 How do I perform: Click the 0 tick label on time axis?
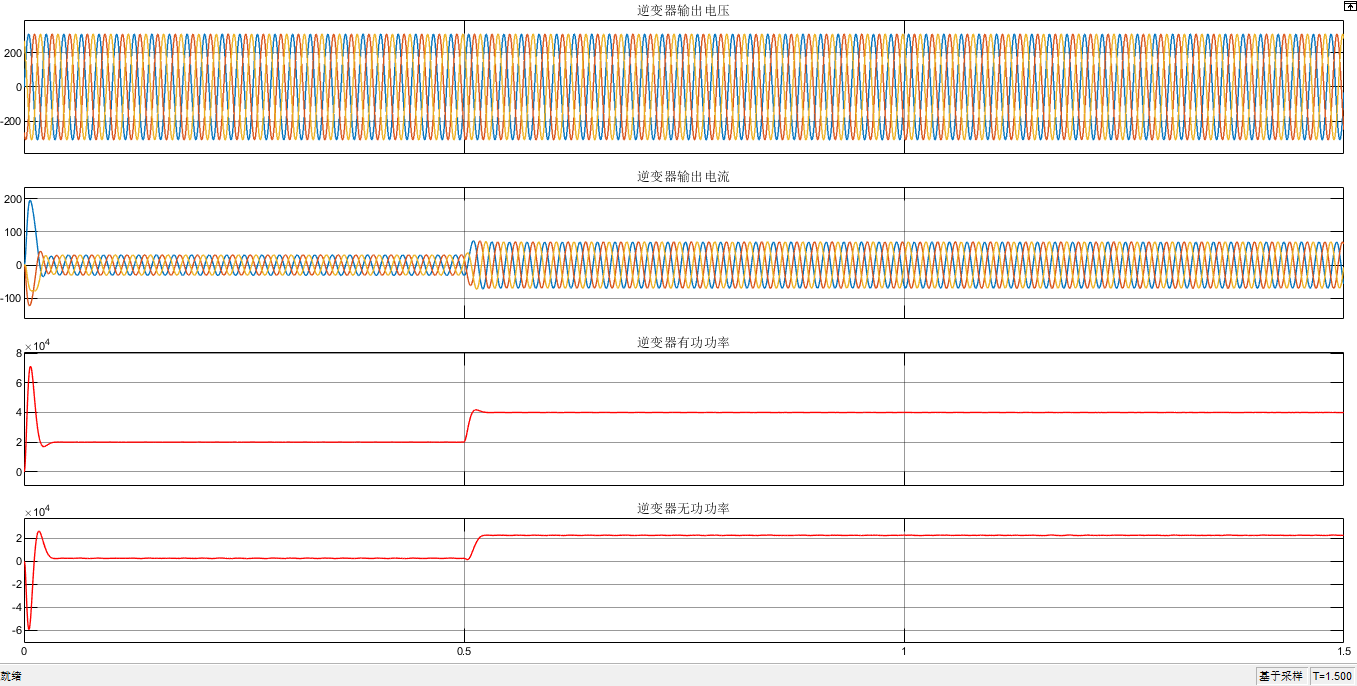coord(24,651)
